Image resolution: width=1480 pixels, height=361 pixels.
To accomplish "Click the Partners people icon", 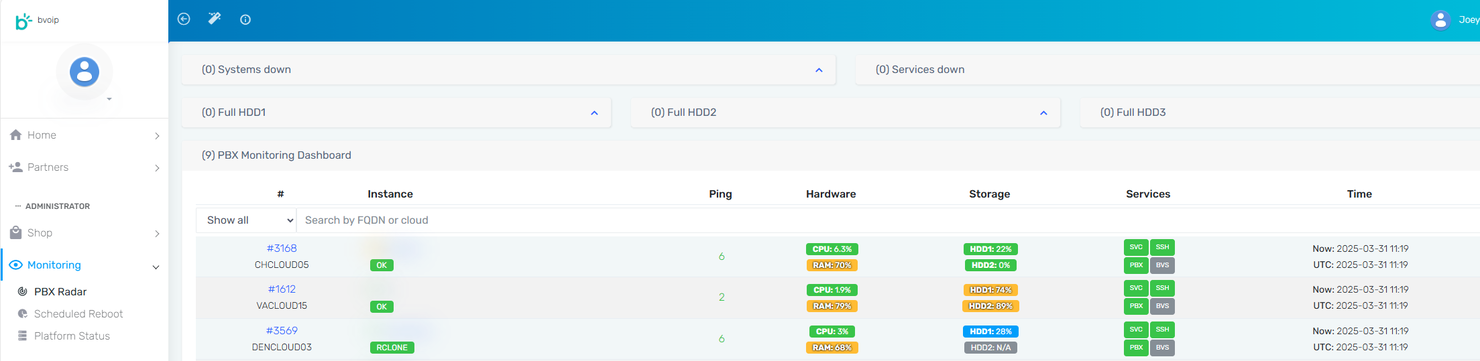I will pos(16,167).
